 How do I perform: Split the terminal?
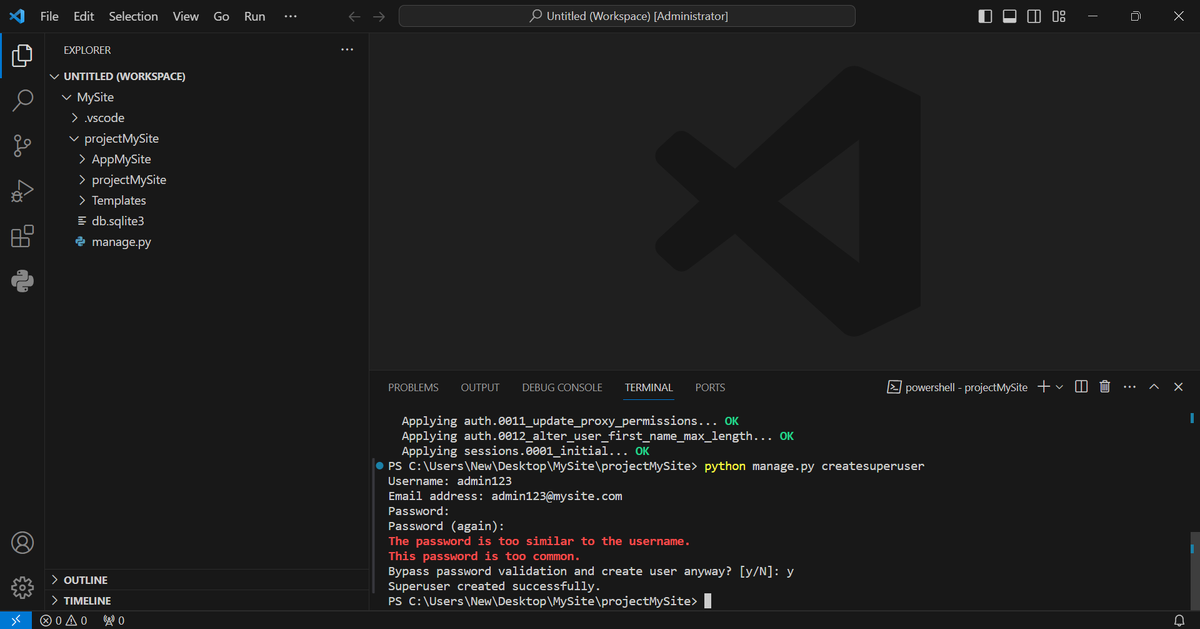(x=1081, y=387)
